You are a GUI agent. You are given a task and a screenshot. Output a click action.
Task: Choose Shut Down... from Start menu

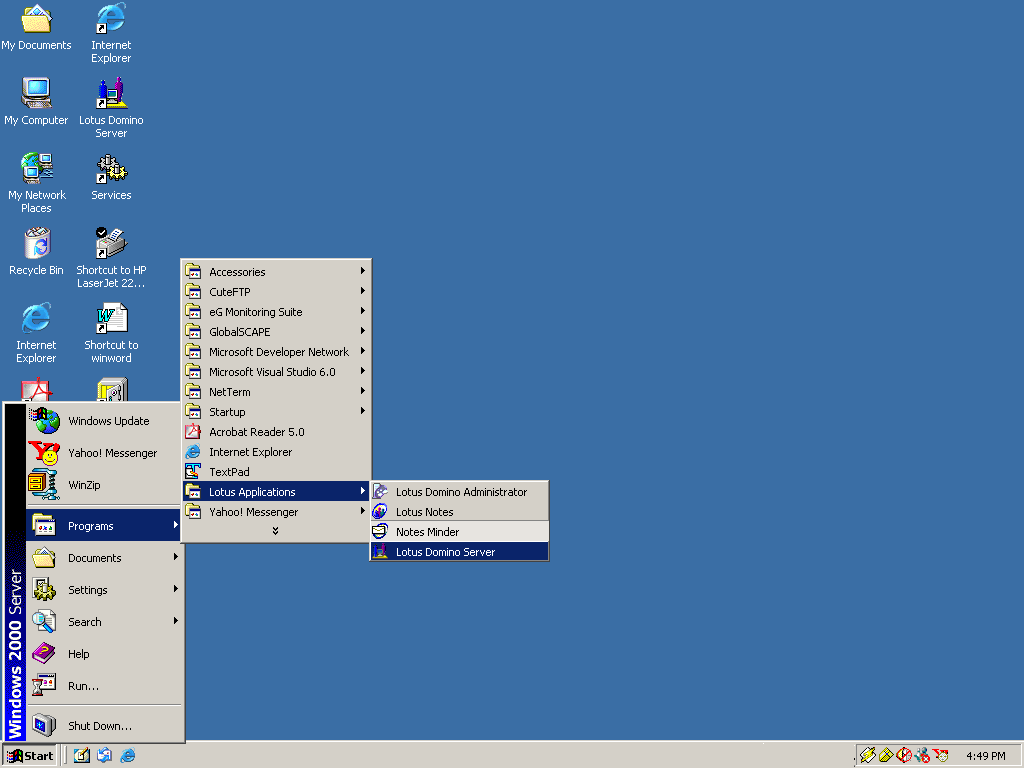[x=104, y=726]
